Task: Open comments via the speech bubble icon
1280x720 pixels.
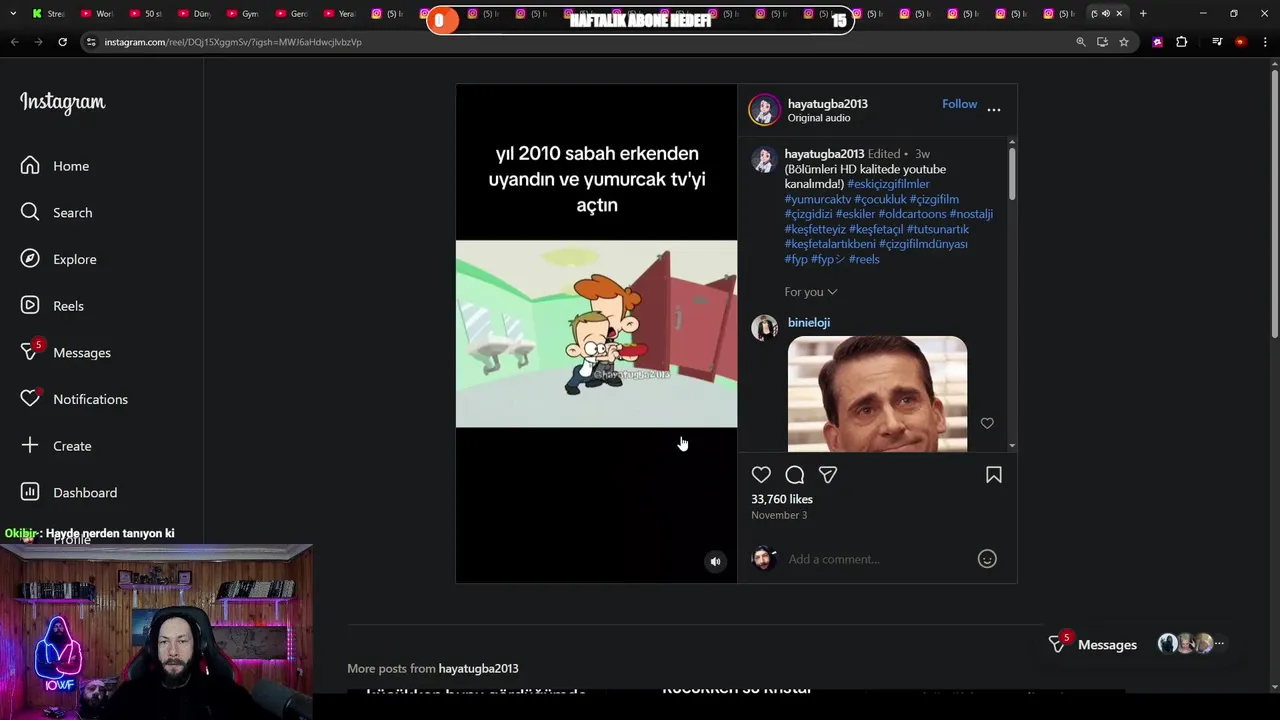Action: pyautogui.click(x=795, y=475)
